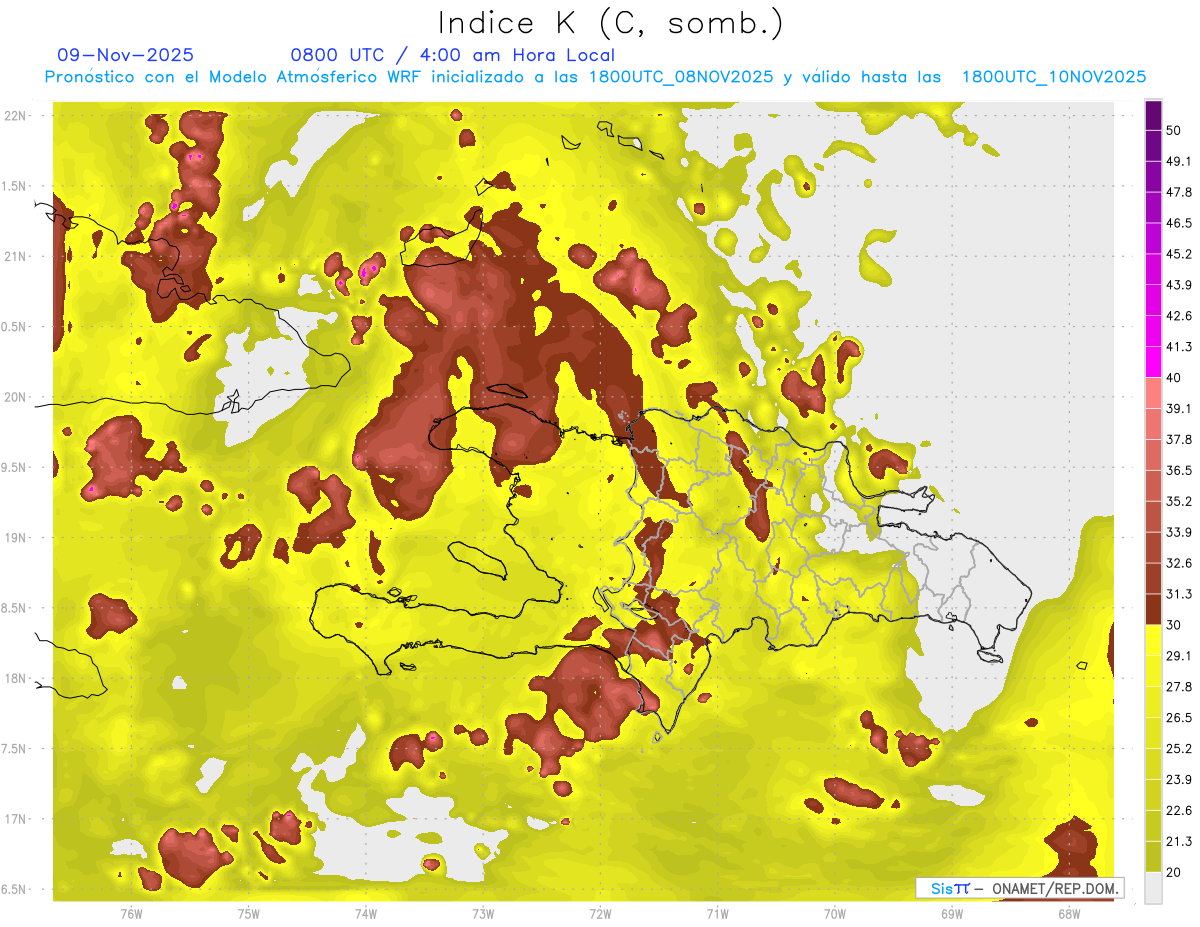
Task: Click the "73W" longitude axis label
Action: [483, 913]
